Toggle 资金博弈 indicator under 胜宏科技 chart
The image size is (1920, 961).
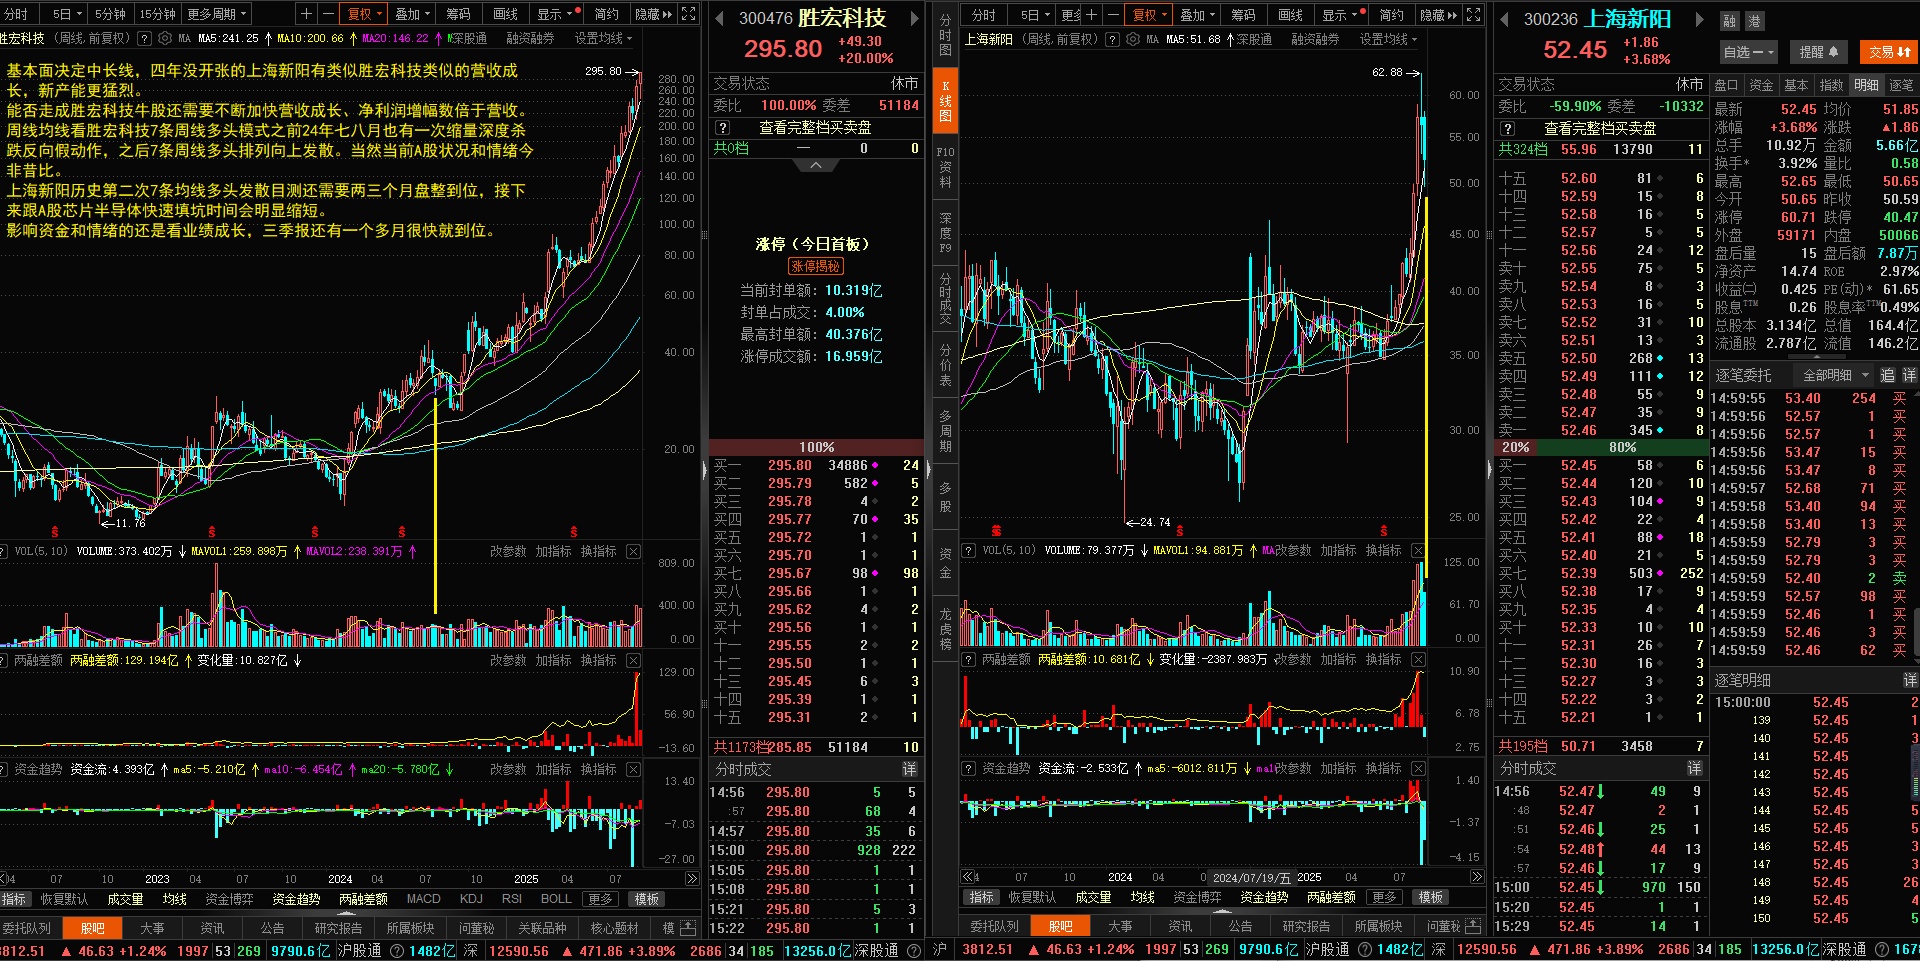229,899
